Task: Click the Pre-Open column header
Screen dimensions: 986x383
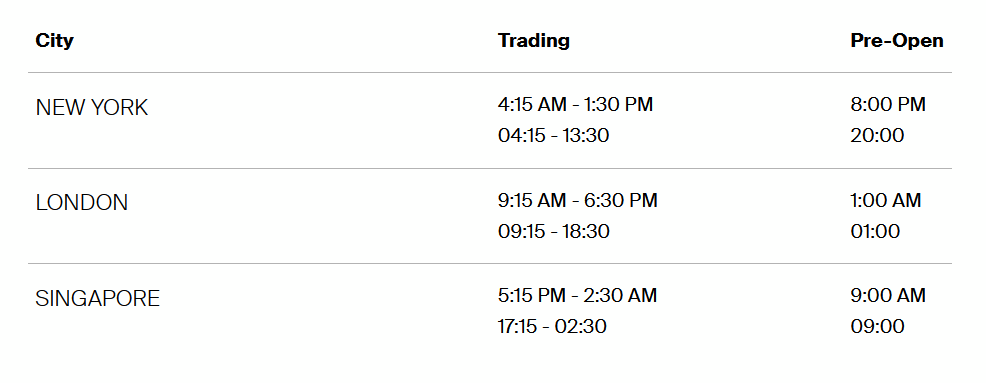Action: (x=897, y=40)
